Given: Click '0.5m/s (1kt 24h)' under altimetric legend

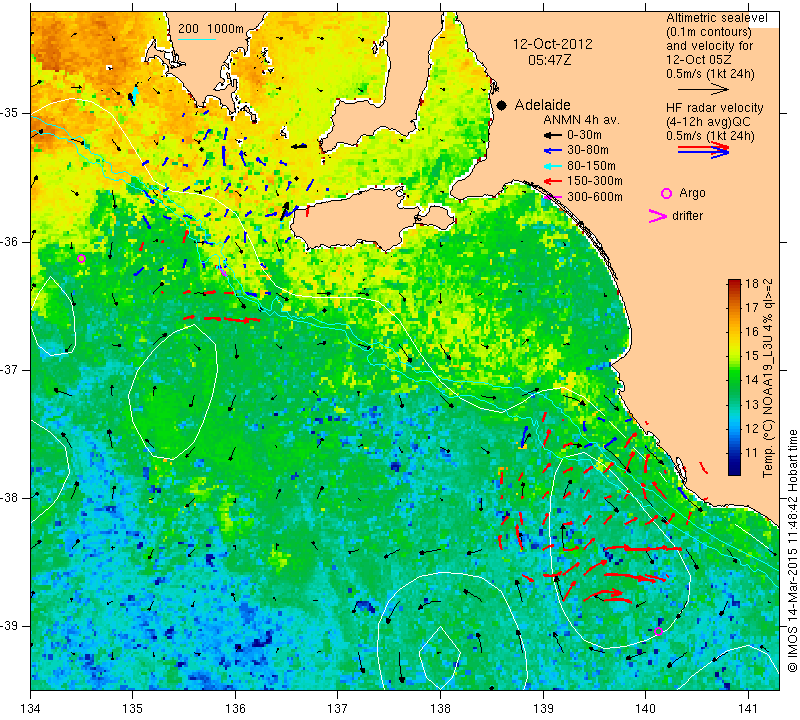Looking at the screenshot, I should click(x=710, y=74).
